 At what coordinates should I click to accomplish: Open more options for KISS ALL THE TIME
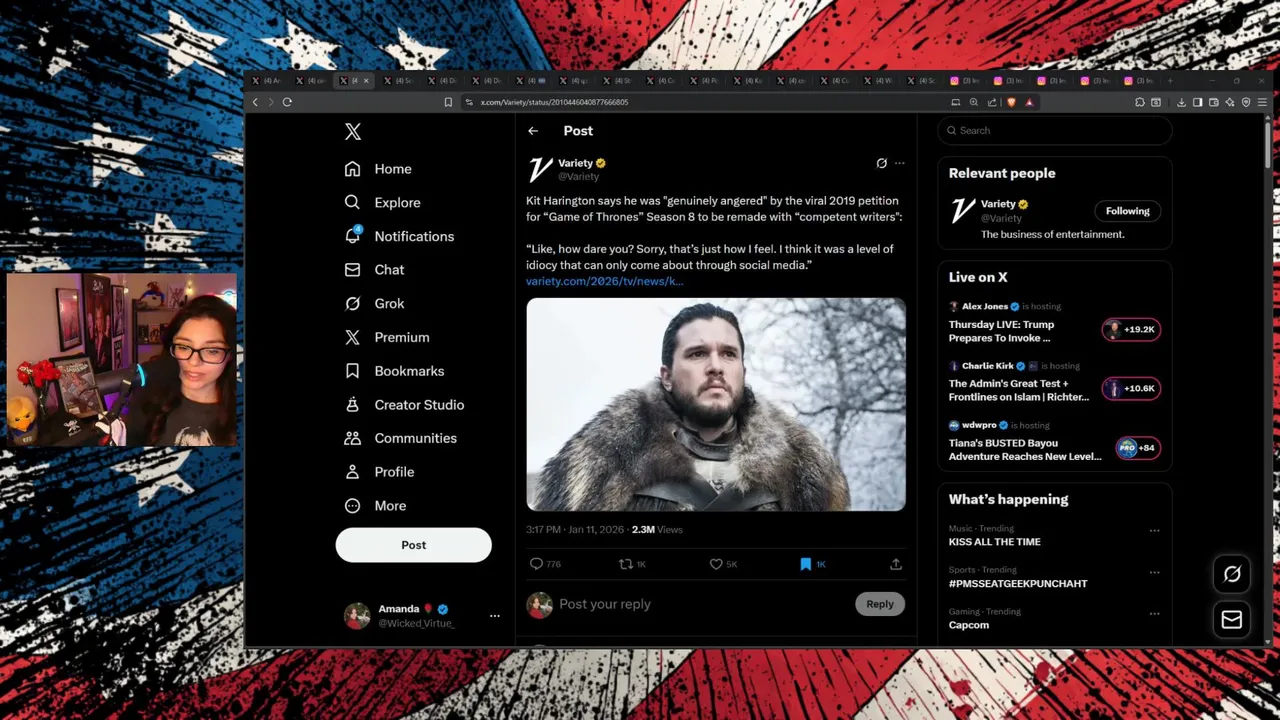pyautogui.click(x=1154, y=531)
